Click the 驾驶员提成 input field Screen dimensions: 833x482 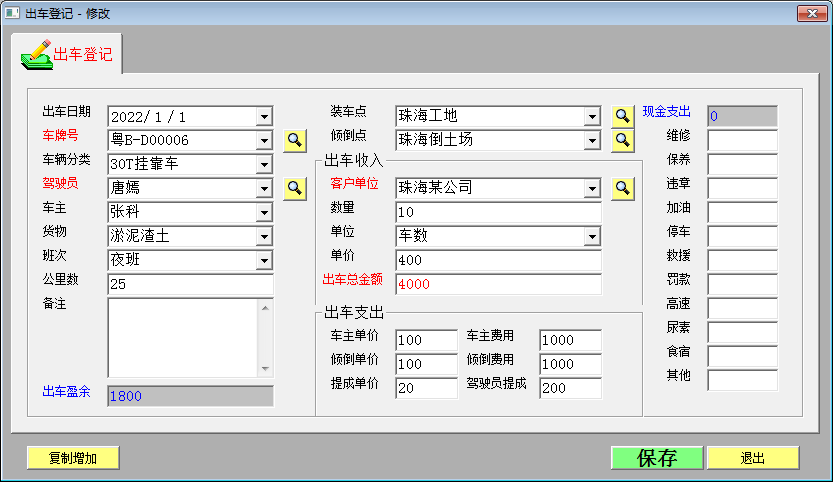point(570,388)
